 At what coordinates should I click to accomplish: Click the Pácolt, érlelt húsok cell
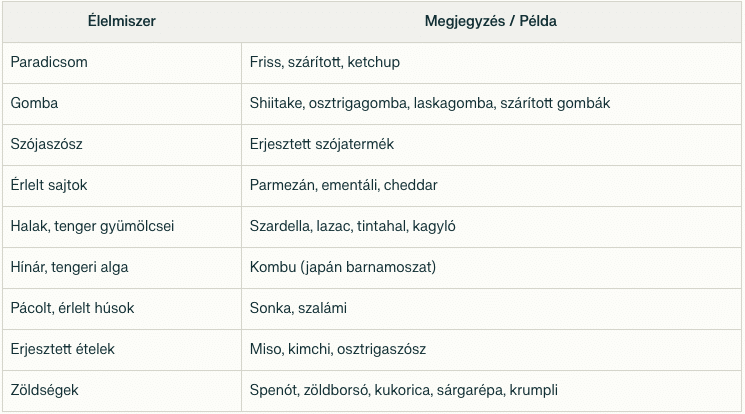click(x=122, y=308)
